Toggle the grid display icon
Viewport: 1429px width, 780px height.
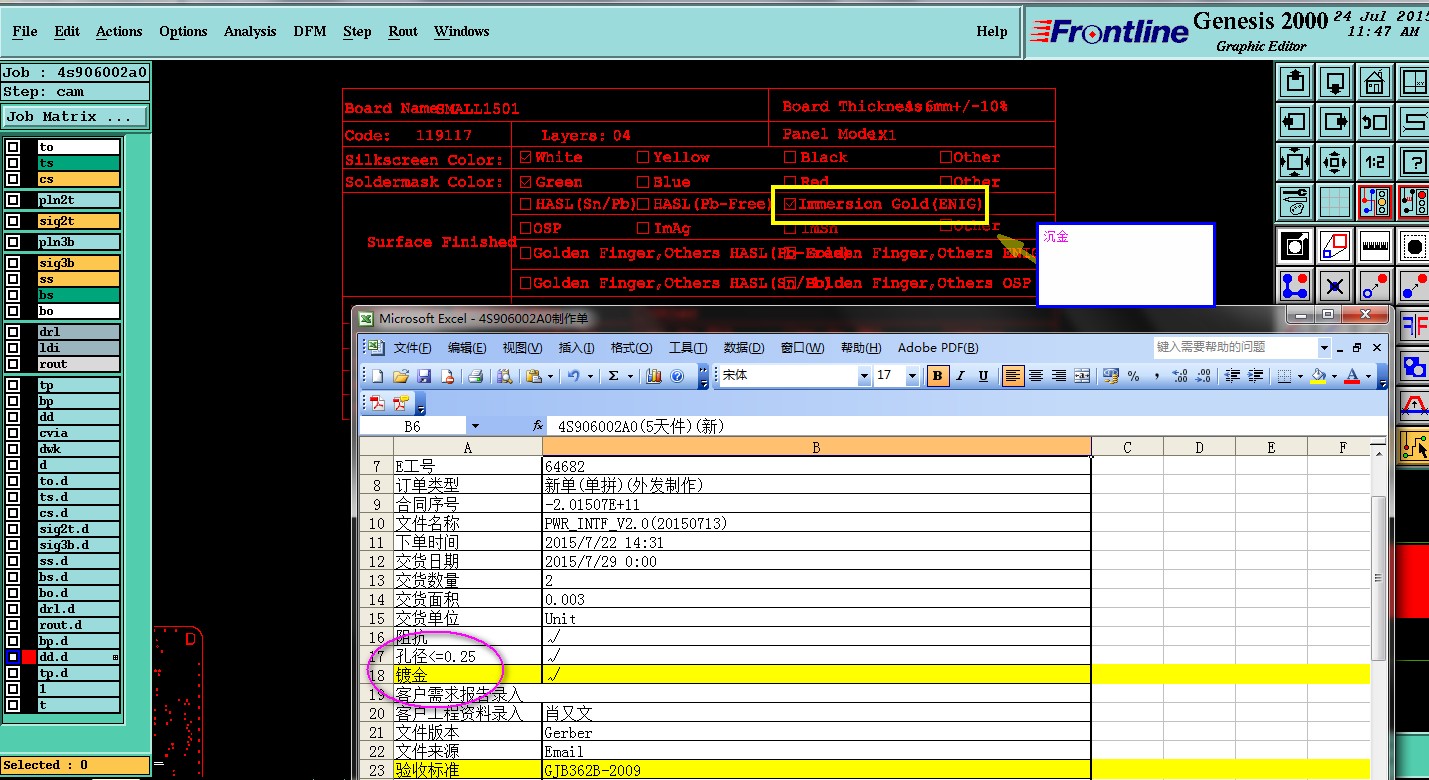(x=1335, y=202)
